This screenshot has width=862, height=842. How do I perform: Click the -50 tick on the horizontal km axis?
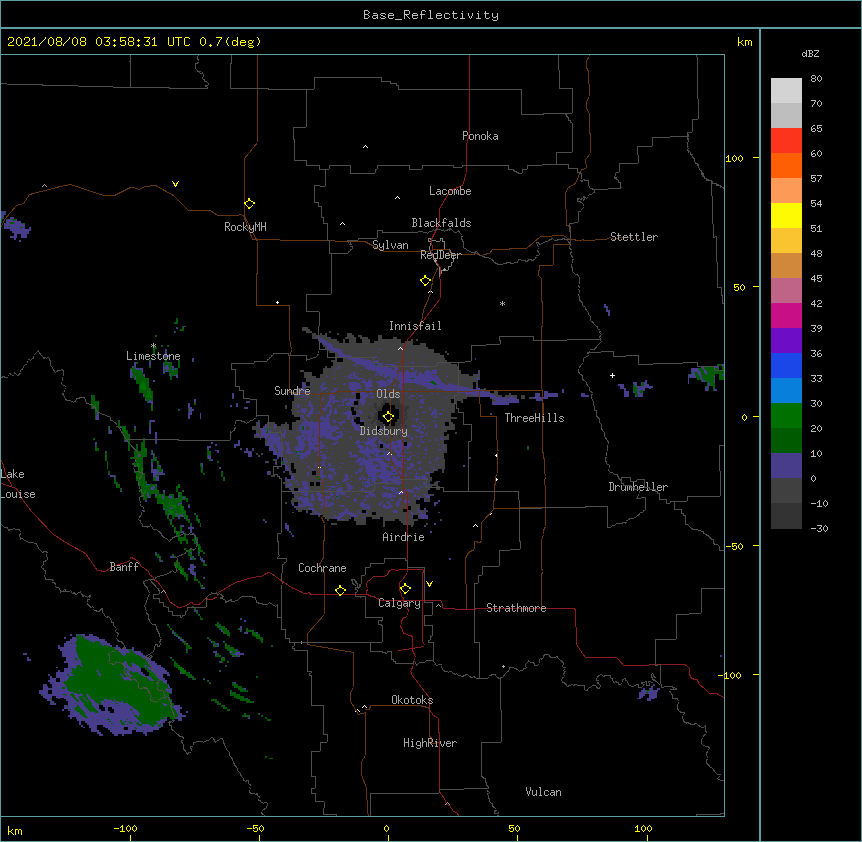tap(255, 828)
